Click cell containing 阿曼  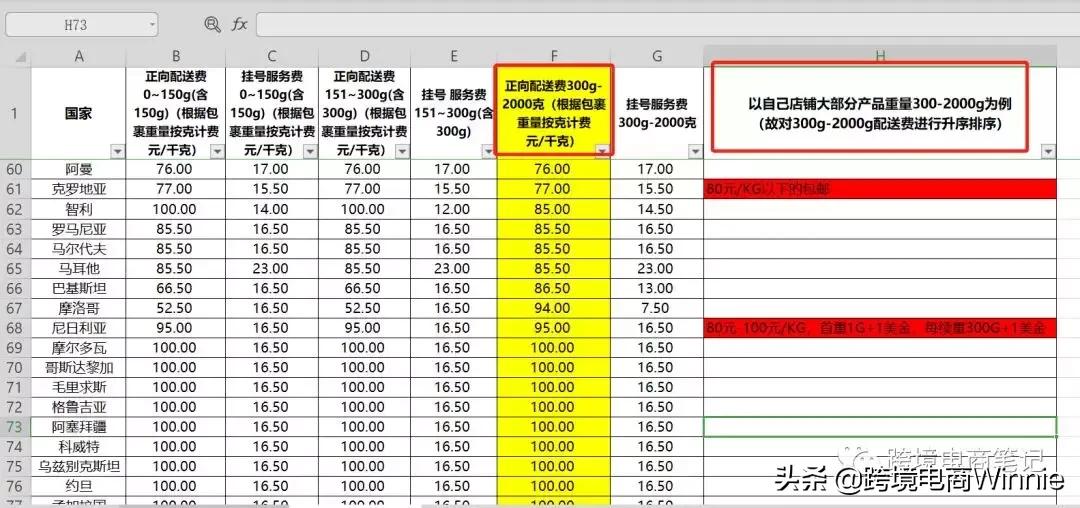click(x=78, y=169)
